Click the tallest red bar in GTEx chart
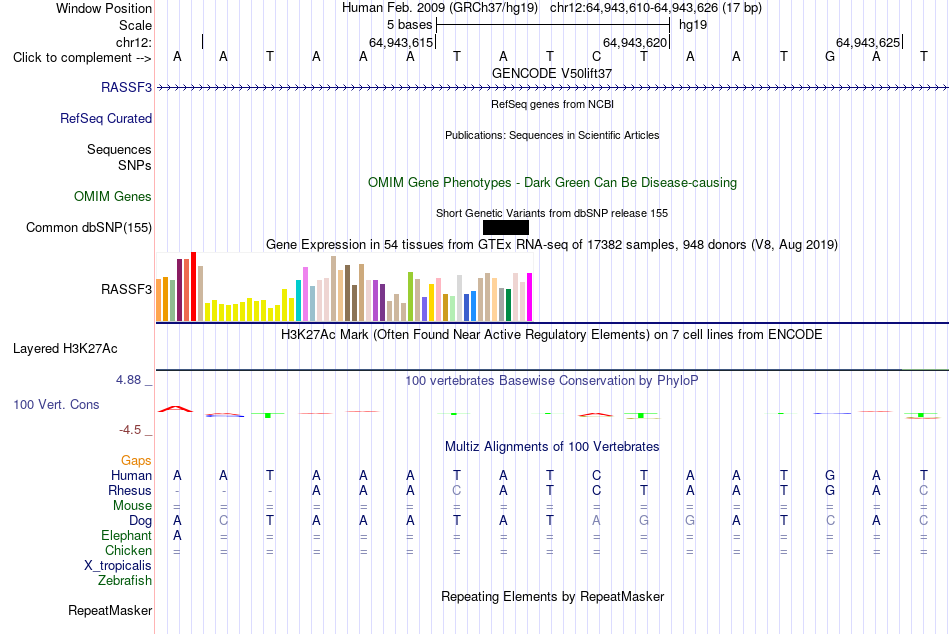 [x=194, y=286]
